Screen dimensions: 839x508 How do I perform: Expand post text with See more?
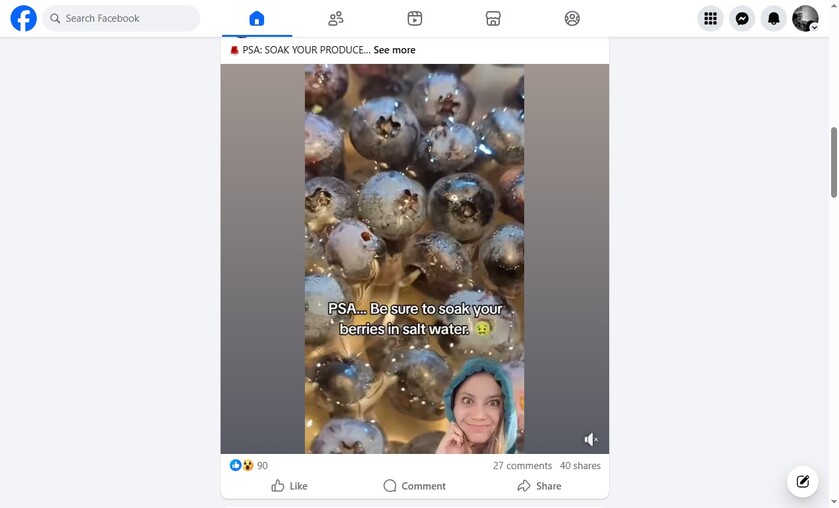point(394,50)
